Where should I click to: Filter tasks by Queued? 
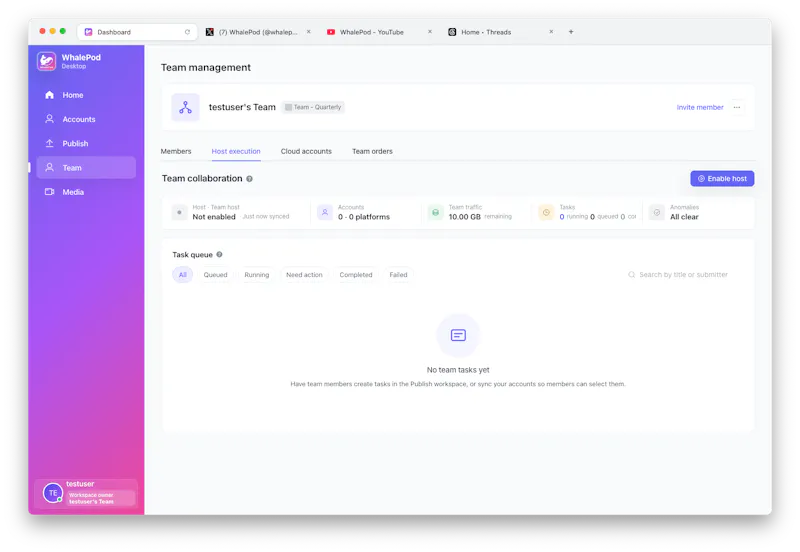(x=215, y=274)
